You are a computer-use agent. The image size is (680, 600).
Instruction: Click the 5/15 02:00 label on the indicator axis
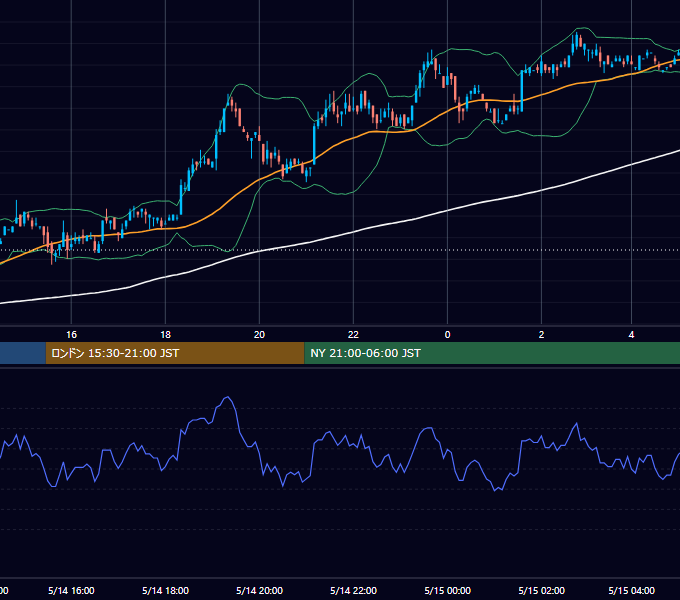click(541, 590)
